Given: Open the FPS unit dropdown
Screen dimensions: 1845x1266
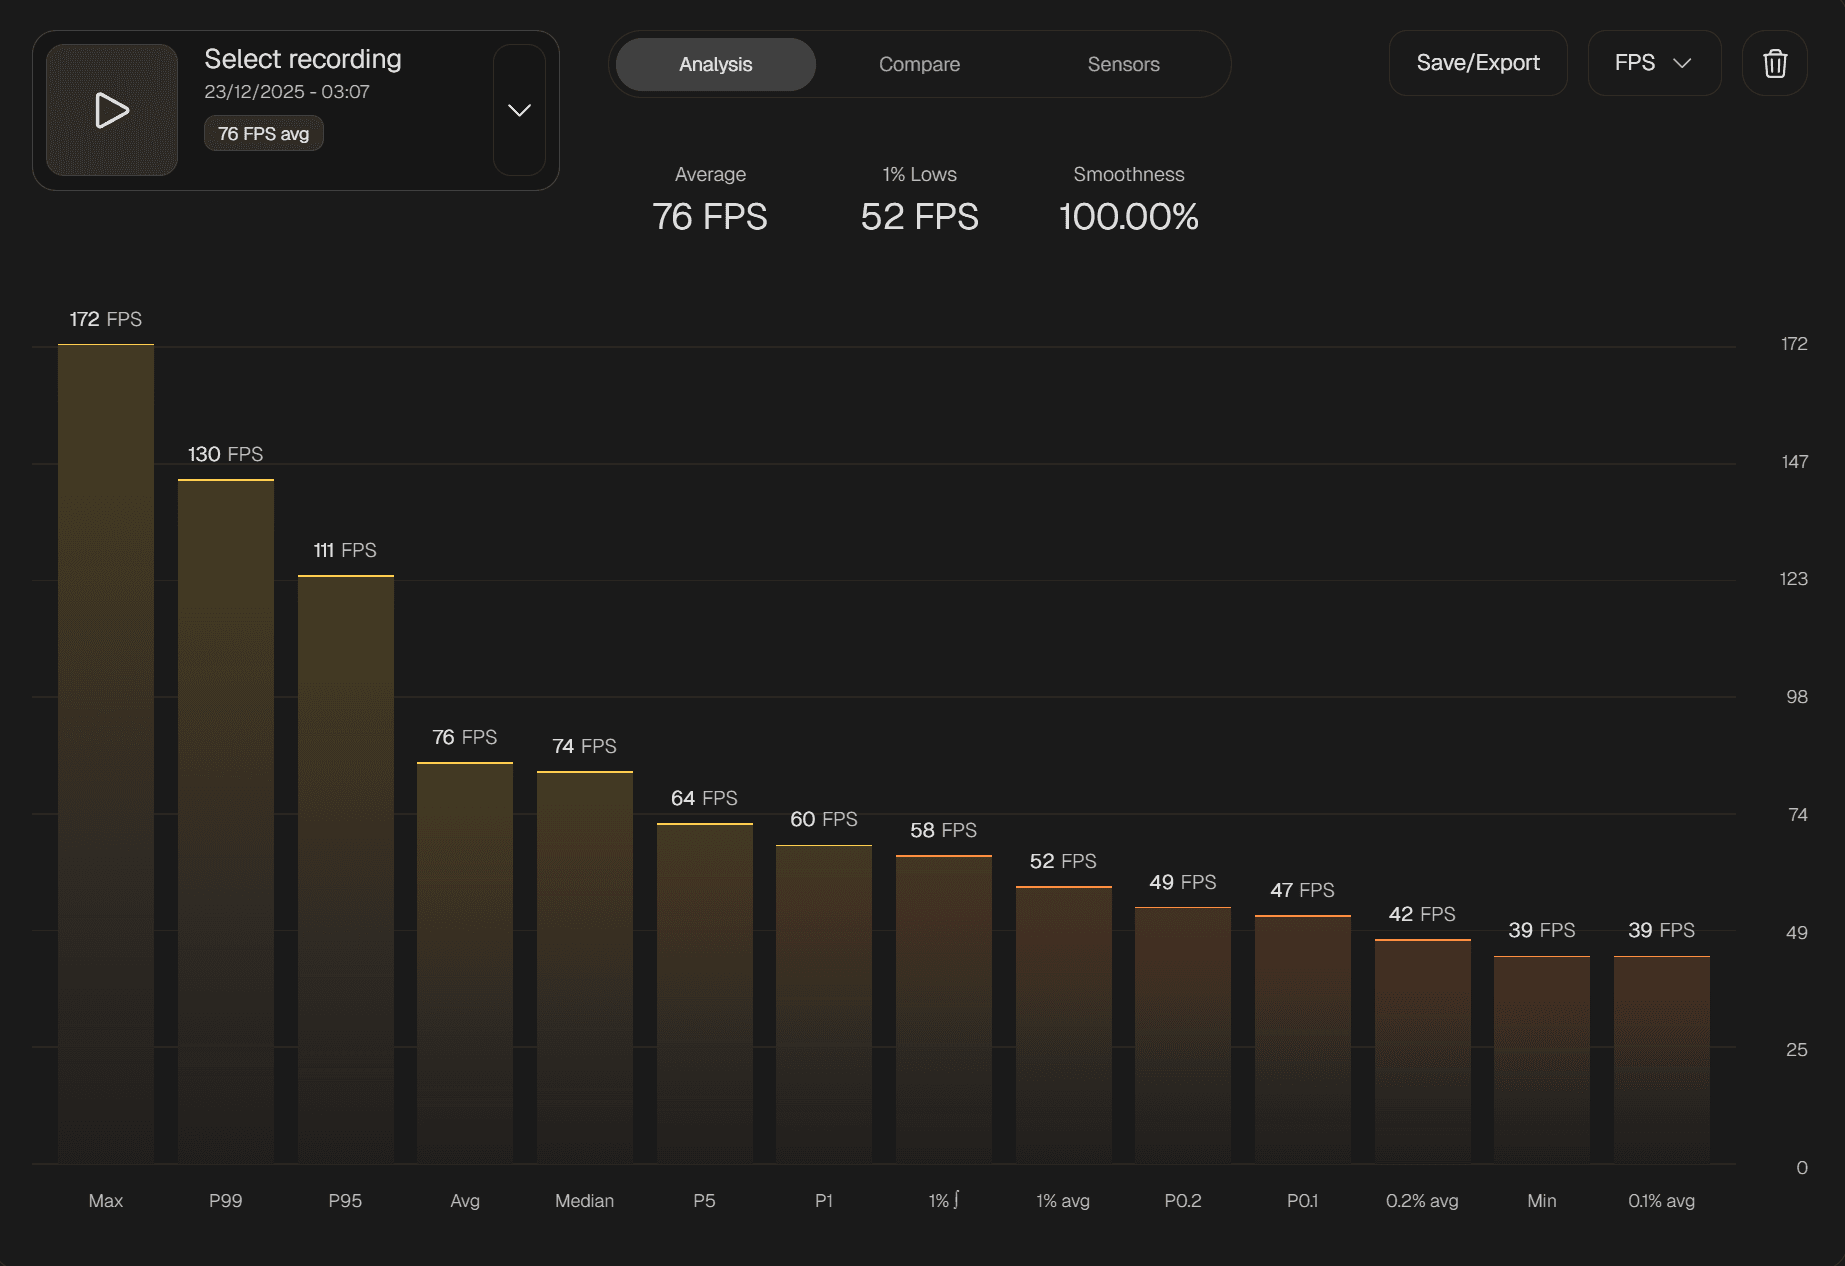Looking at the screenshot, I should pyautogui.click(x=1653, y=63).
